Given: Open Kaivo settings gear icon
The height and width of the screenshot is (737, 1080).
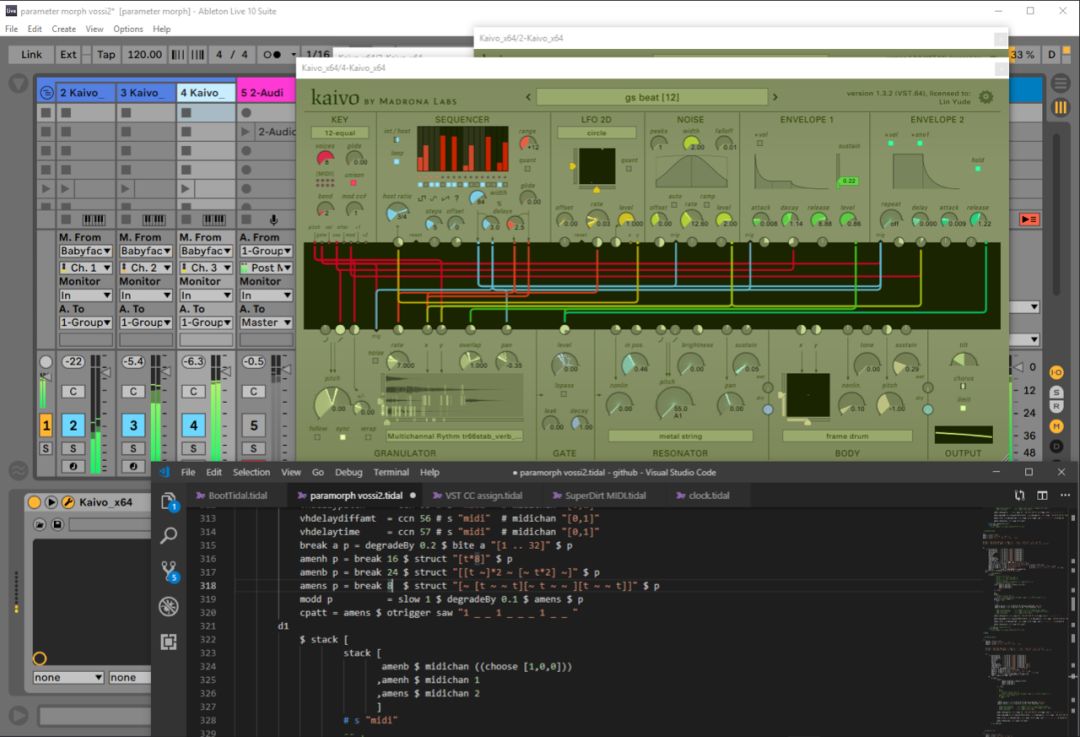Looking at the screenshot, I should point(986,97).
